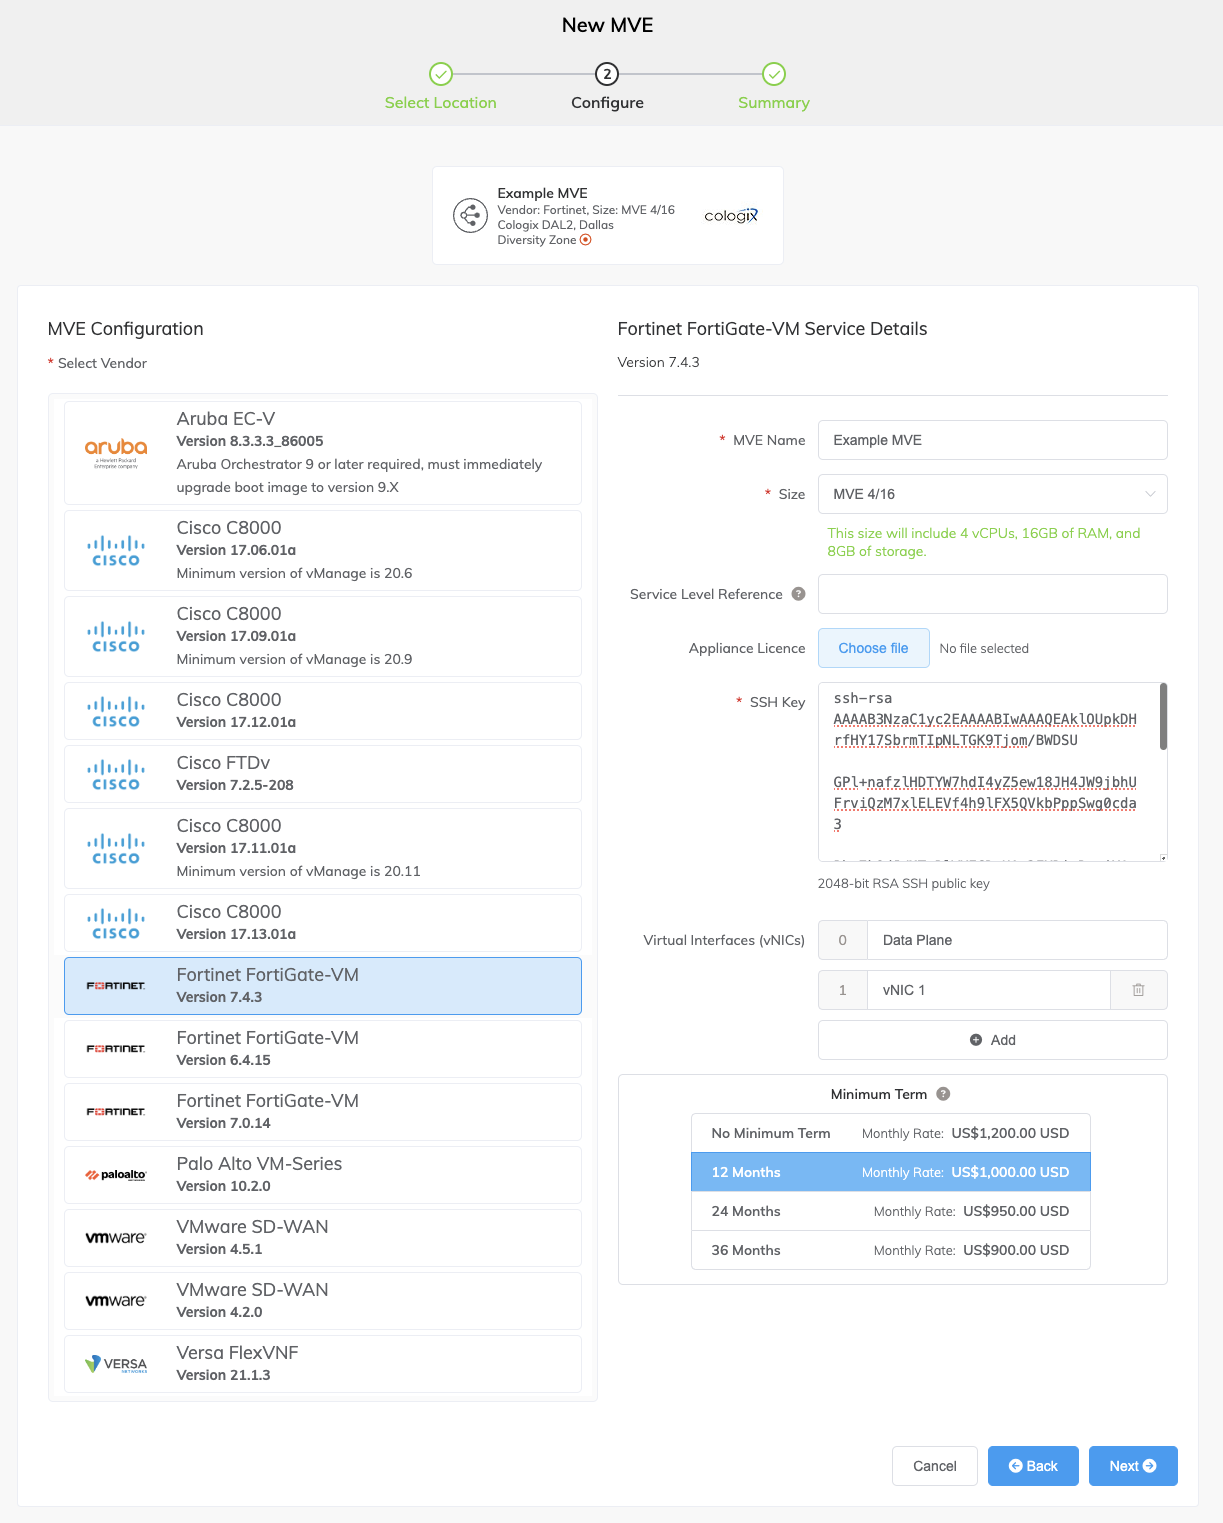1223x1523 pixels.
Task: Select Versa FlexVNF vendor title
Action: (x=237, y=1353)
